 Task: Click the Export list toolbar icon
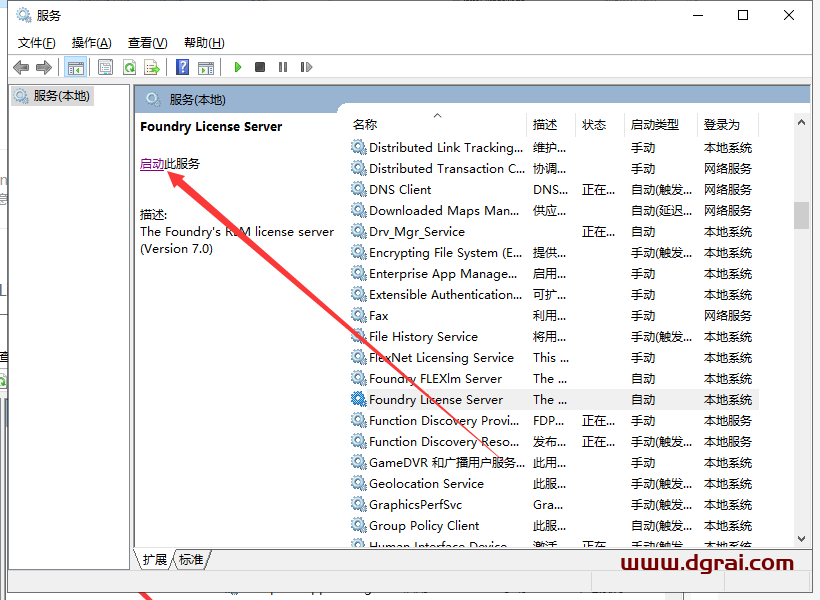coord(152,67)
